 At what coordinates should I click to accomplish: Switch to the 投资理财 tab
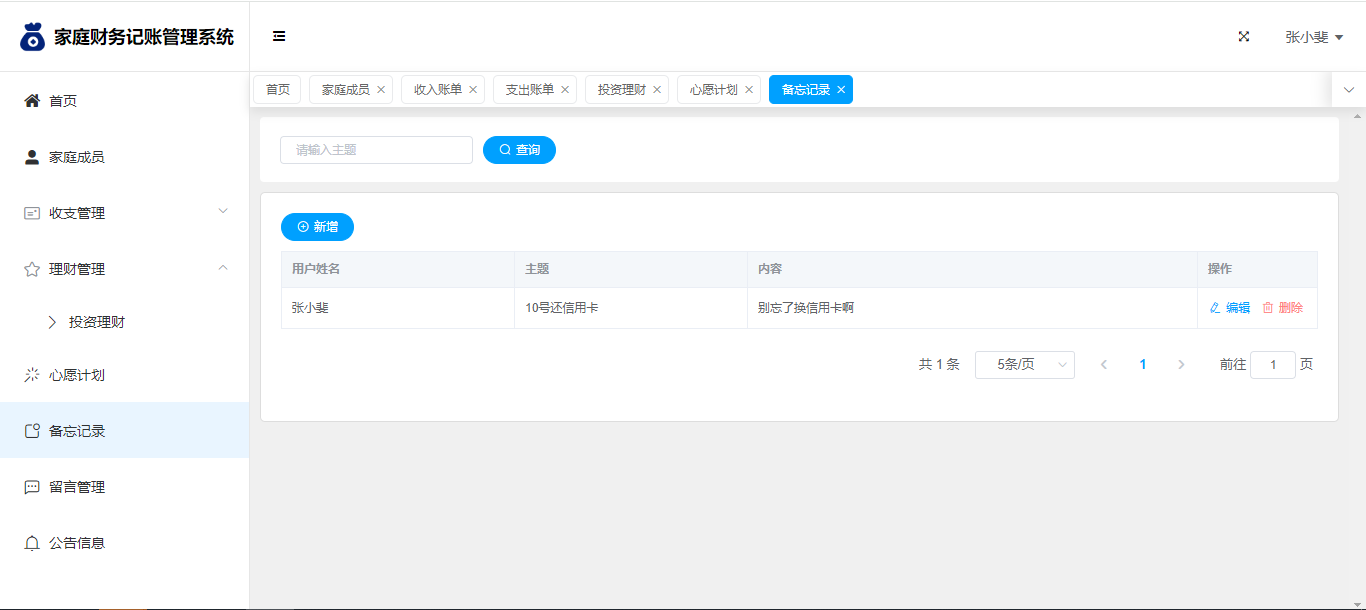(x=621, y=90)
